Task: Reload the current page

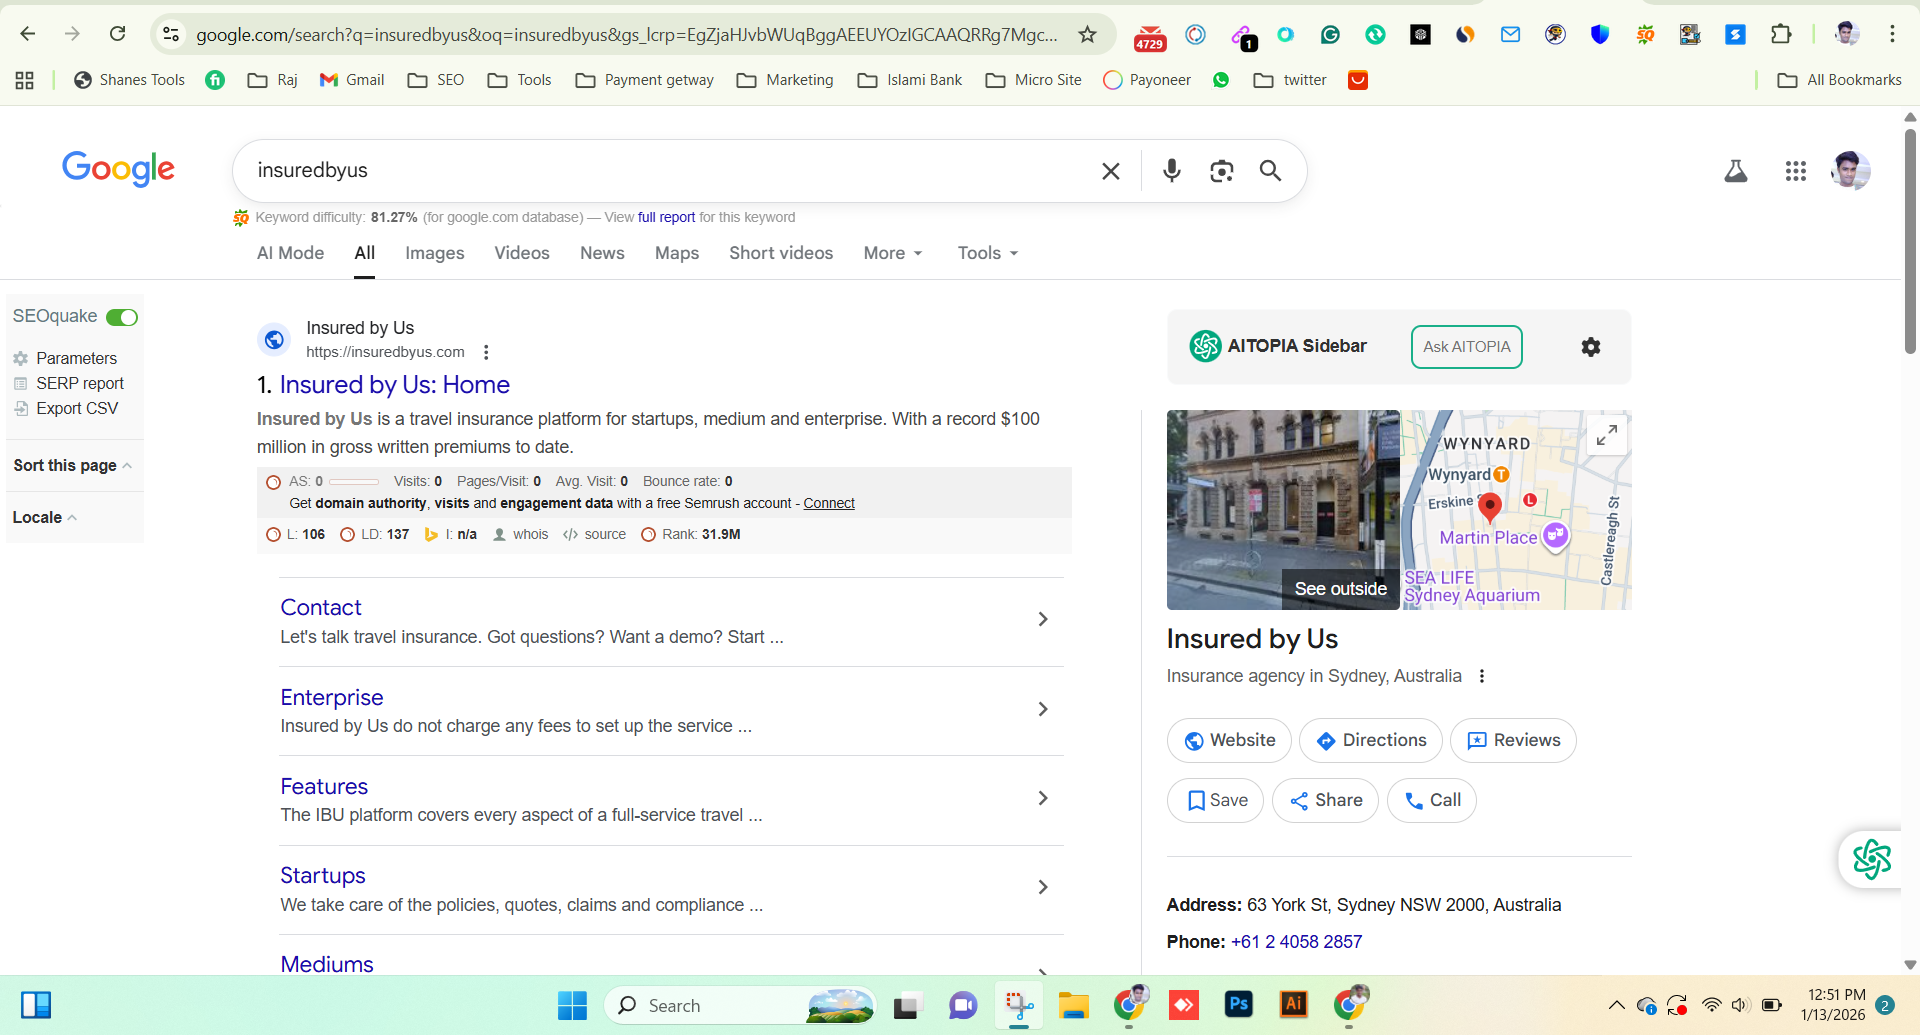Action: pyautogui.click(x=117, y=34)
